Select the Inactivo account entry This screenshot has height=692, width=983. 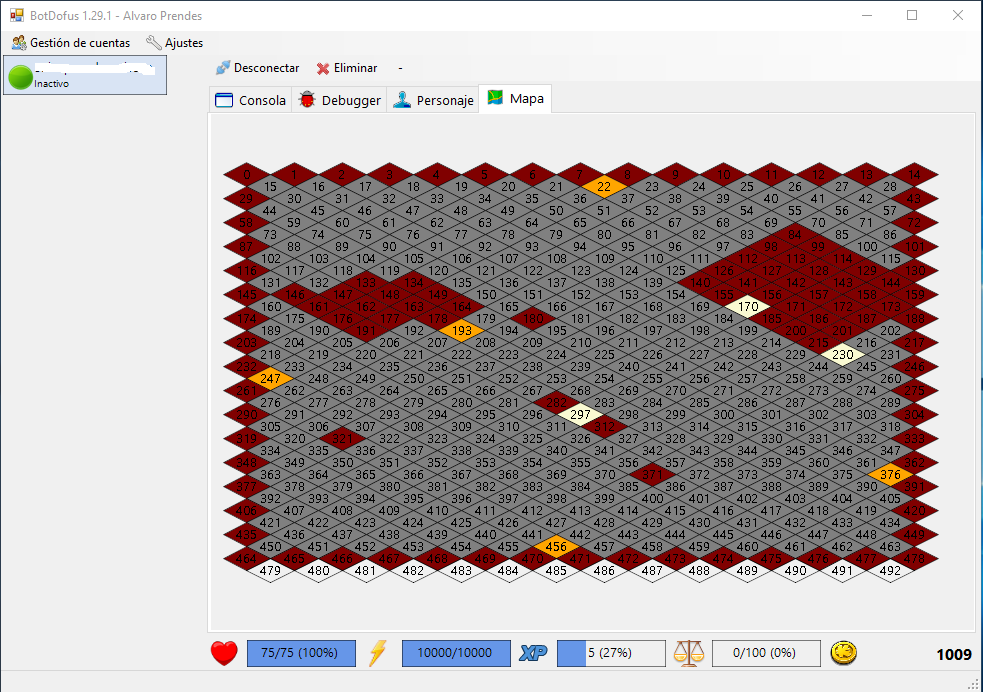(x=85, y=75)
